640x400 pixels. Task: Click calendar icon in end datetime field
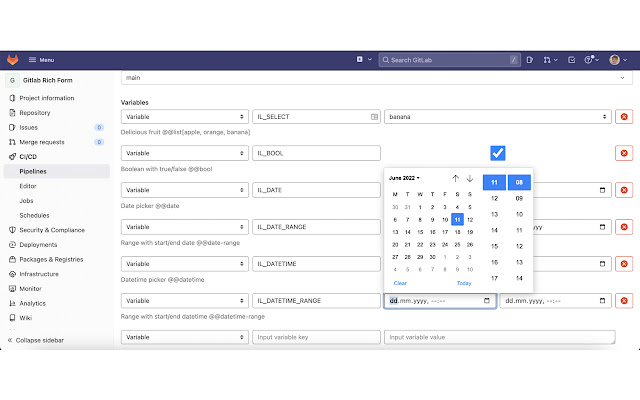[602, 301]
